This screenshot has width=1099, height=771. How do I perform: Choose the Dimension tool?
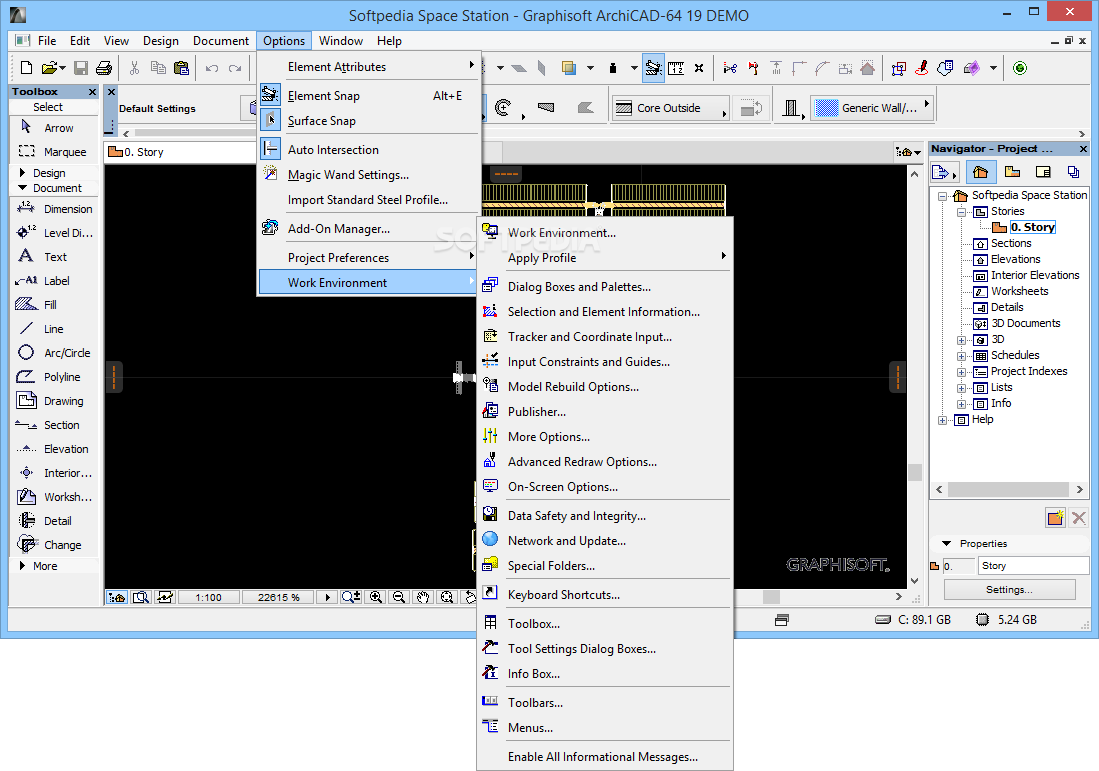click(53, 209)
